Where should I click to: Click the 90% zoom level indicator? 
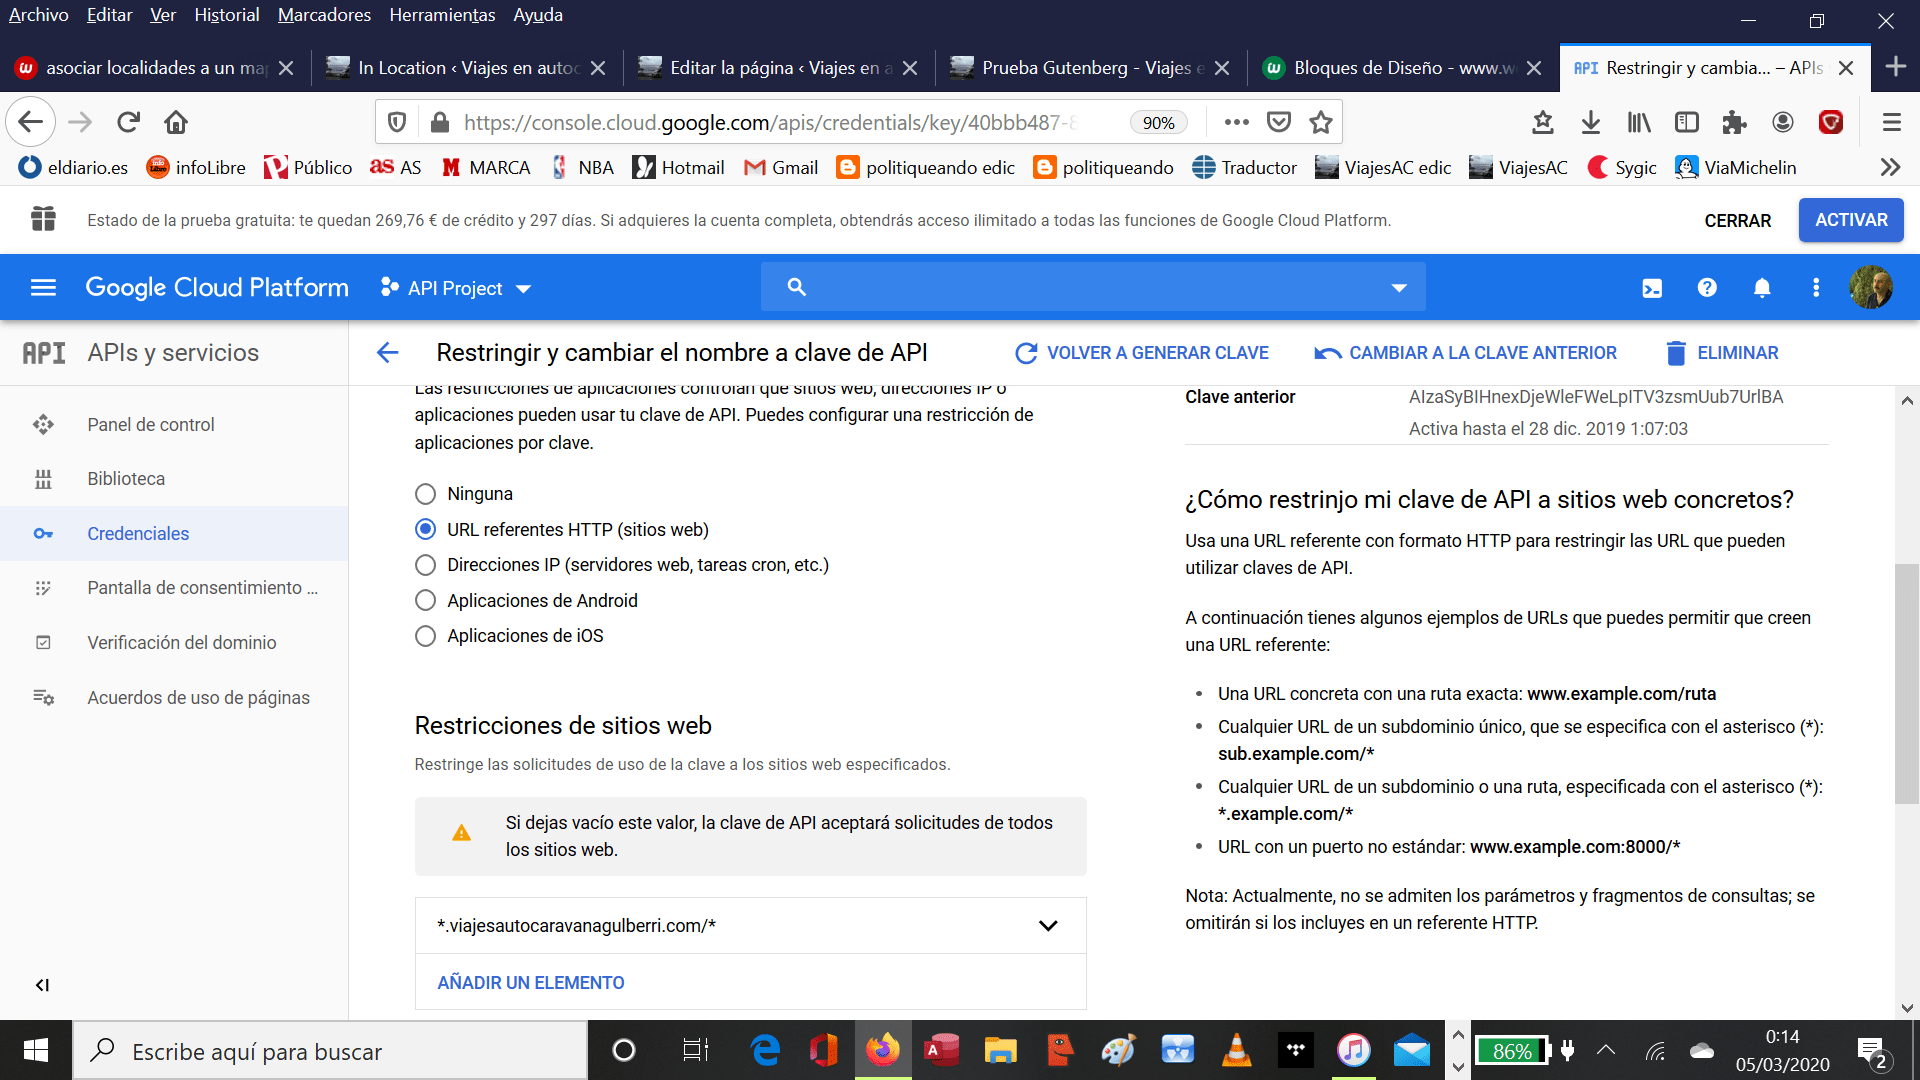pyautogui.click(x=1158, y=122)
